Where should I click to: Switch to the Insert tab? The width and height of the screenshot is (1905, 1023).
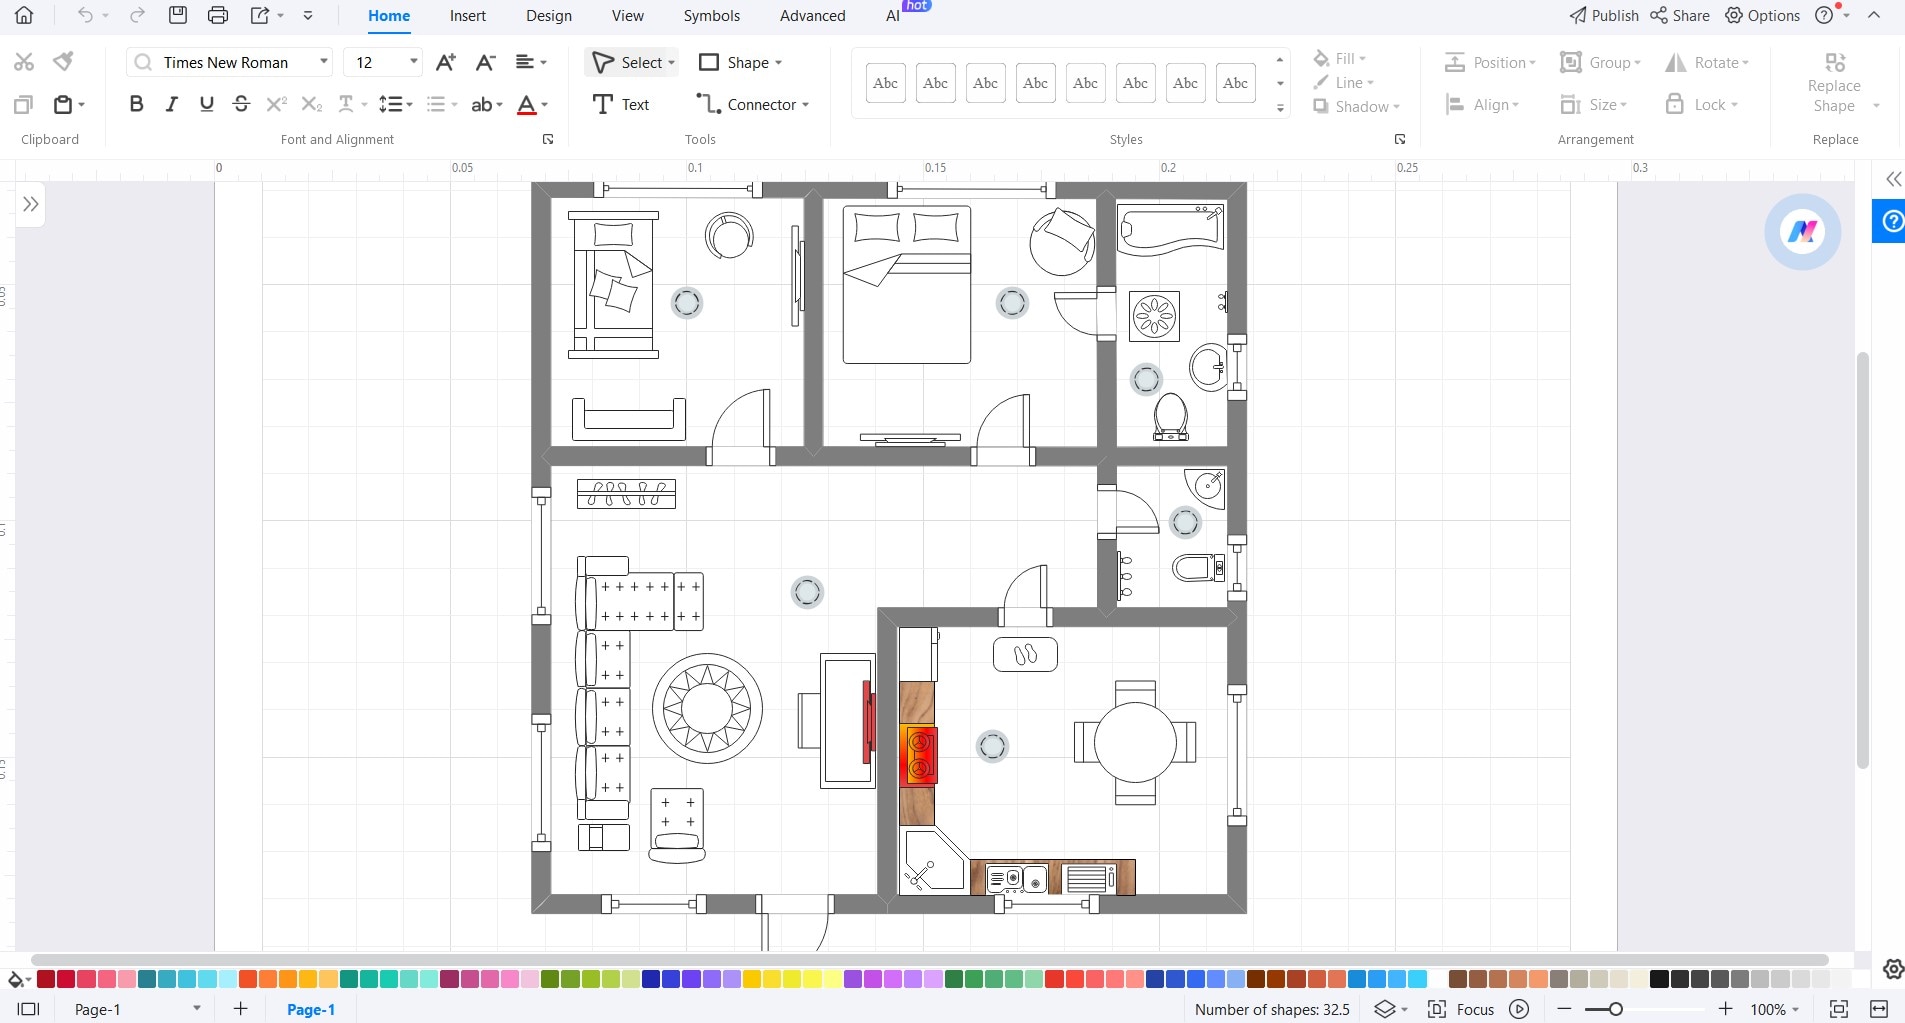pyautogui.click(x=467, y=16)
